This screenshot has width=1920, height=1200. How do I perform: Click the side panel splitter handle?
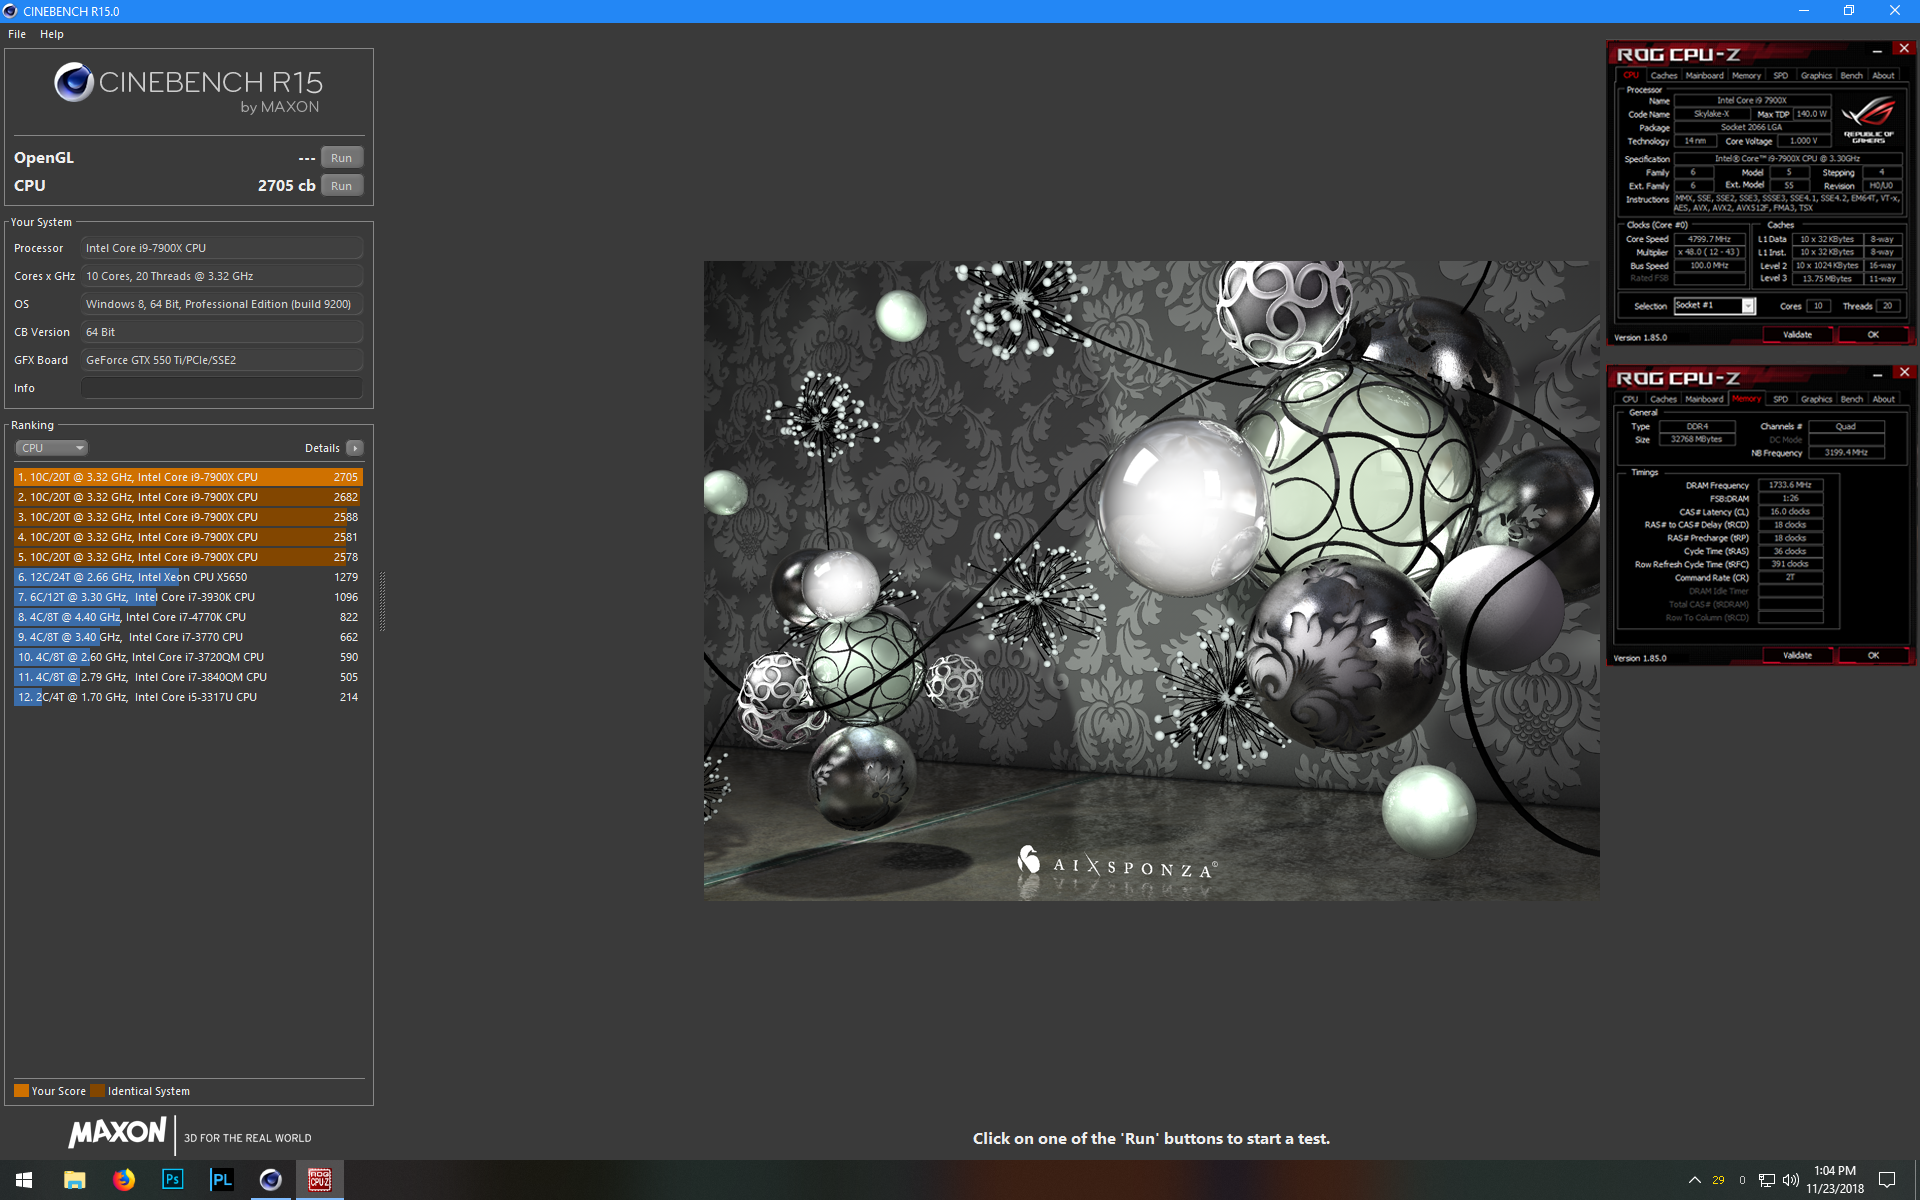(x=382, y=600)
